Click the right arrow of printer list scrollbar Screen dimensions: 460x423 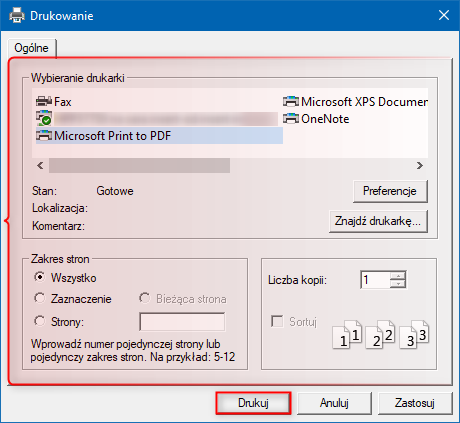pos(420,165)
